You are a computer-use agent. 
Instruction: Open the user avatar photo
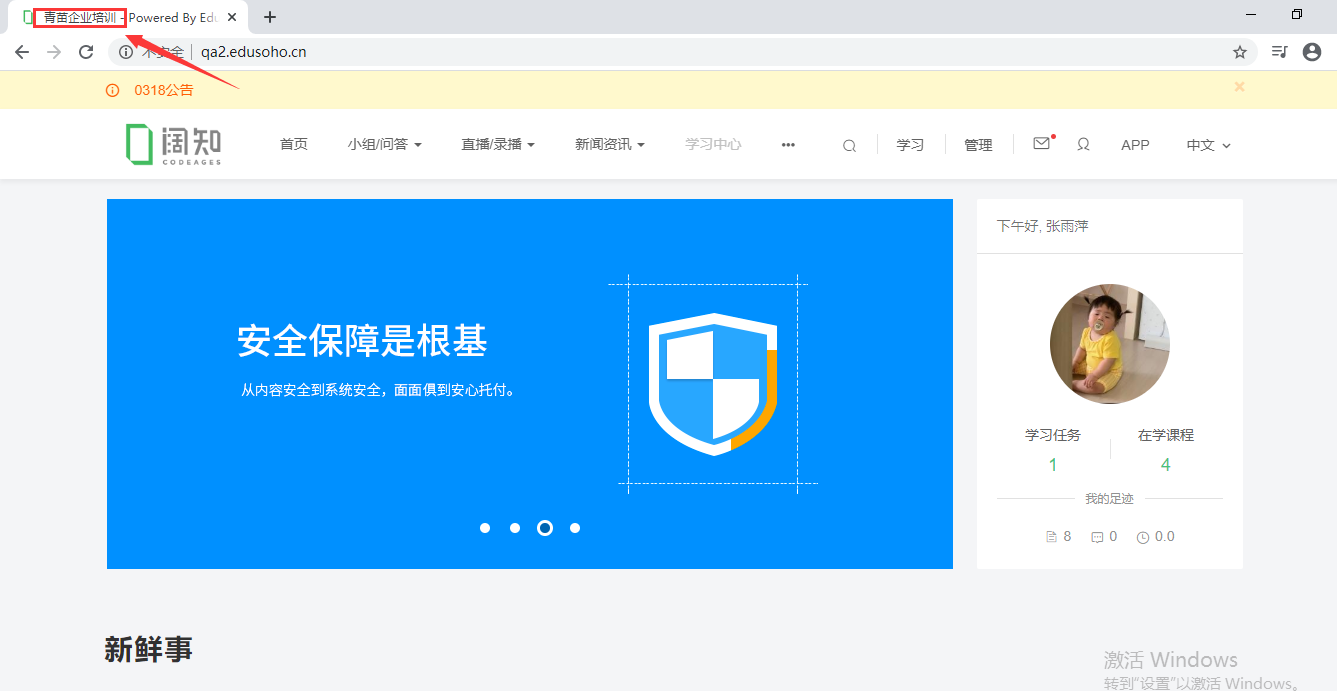pos(1110,344)
